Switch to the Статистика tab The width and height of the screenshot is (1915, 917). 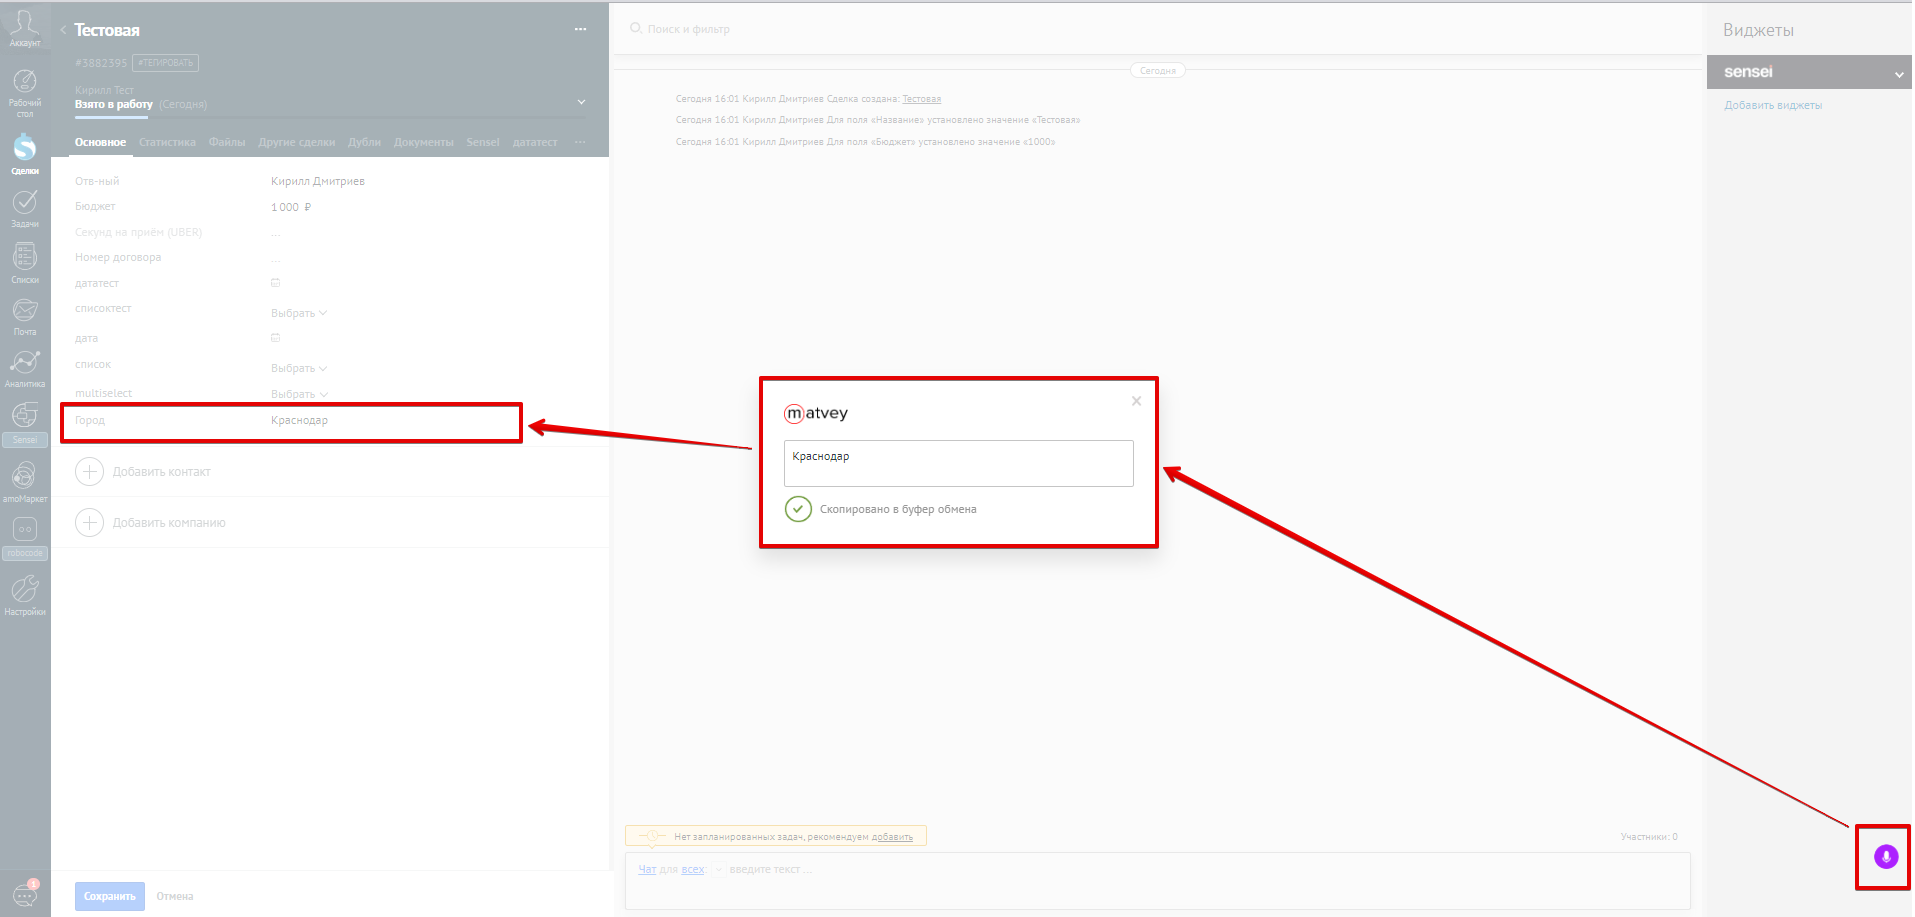[167, 142]
